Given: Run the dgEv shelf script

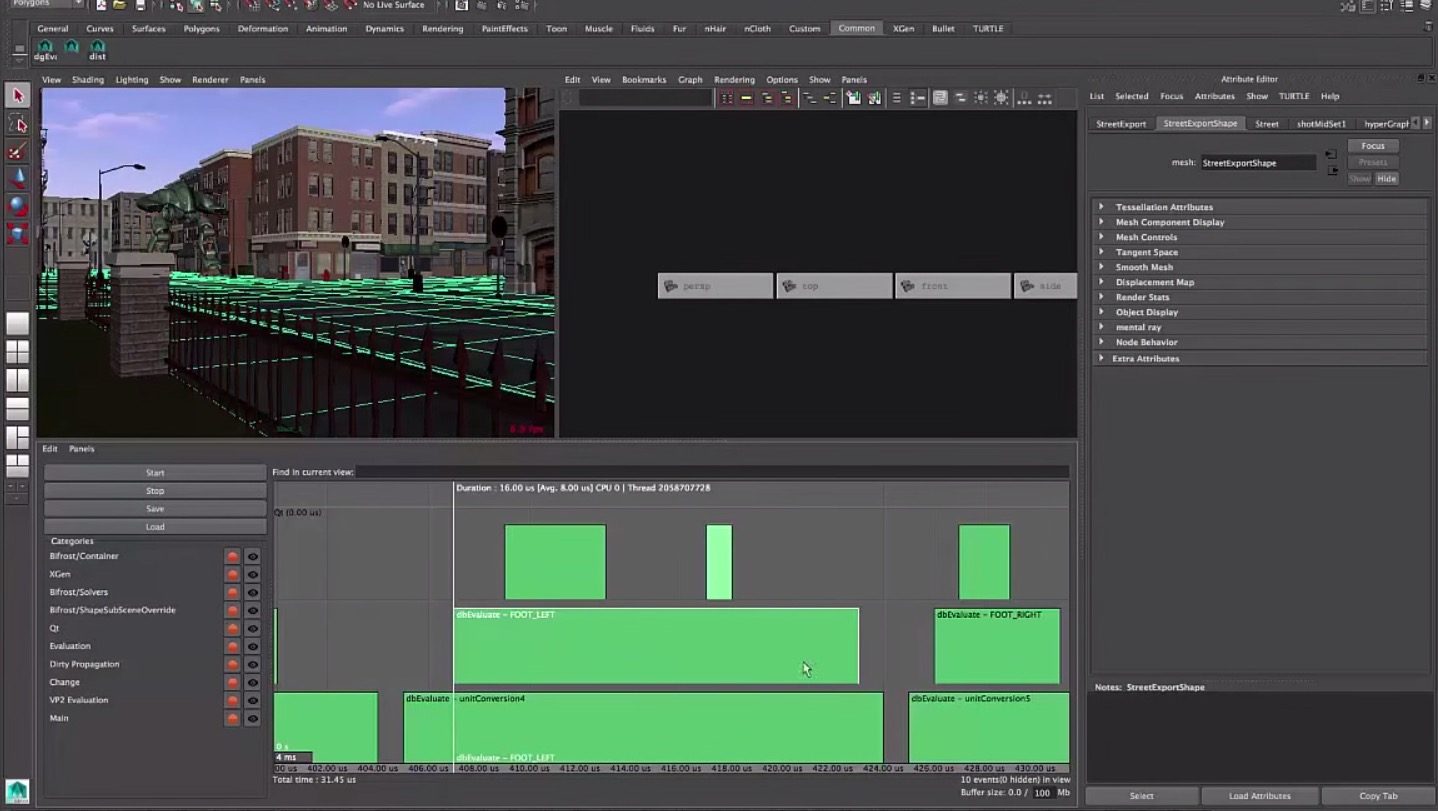Looking at the screenshot, I should tap(45, 50).
